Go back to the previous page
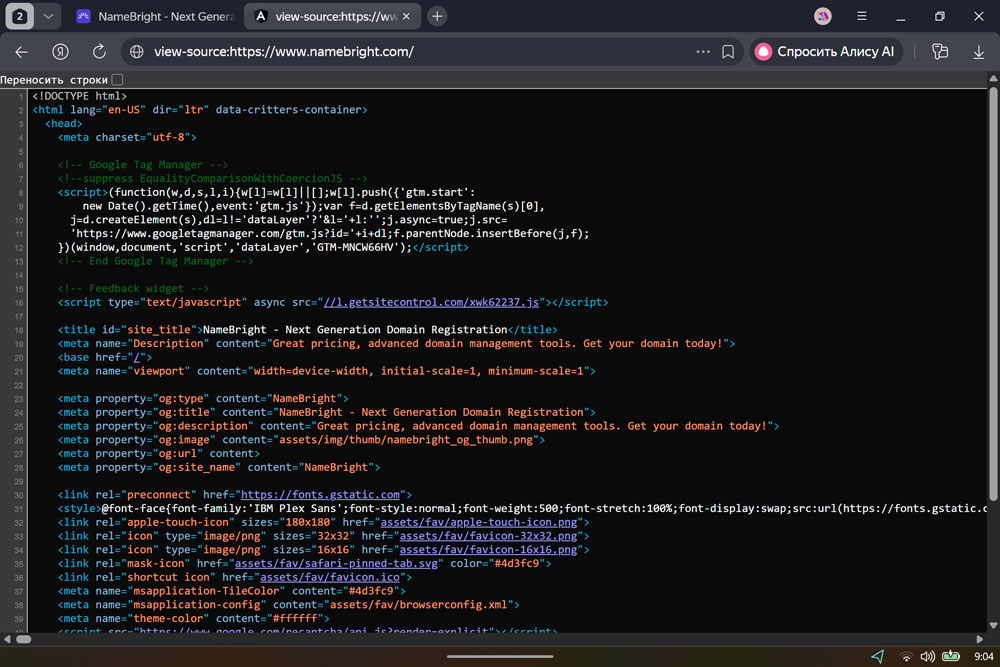This screenshot has height=667, width=1000. pos(22,52)
